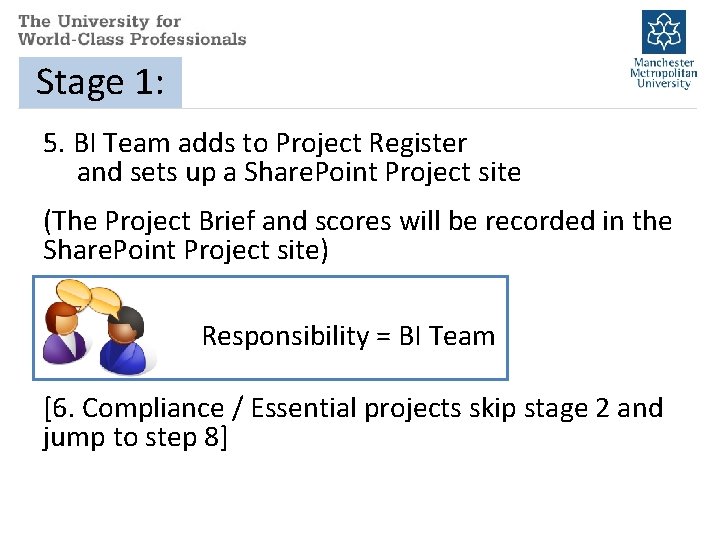Image resolution: width=720 pixels, height=540 pixels.
Task: Select the 'Stage 1:' title box
Action: tap(100, 82)
